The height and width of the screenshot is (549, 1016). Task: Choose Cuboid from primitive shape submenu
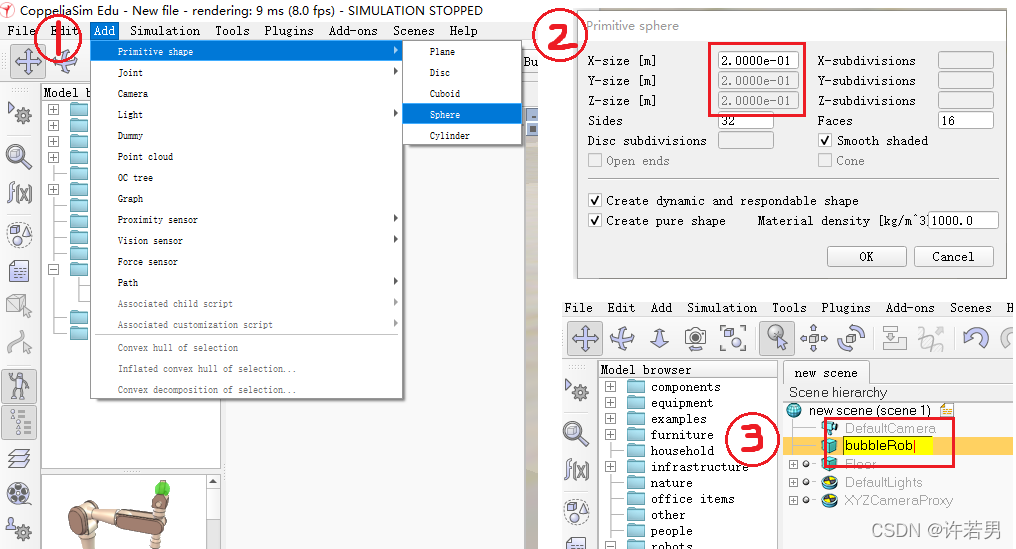tap(462, 93)
